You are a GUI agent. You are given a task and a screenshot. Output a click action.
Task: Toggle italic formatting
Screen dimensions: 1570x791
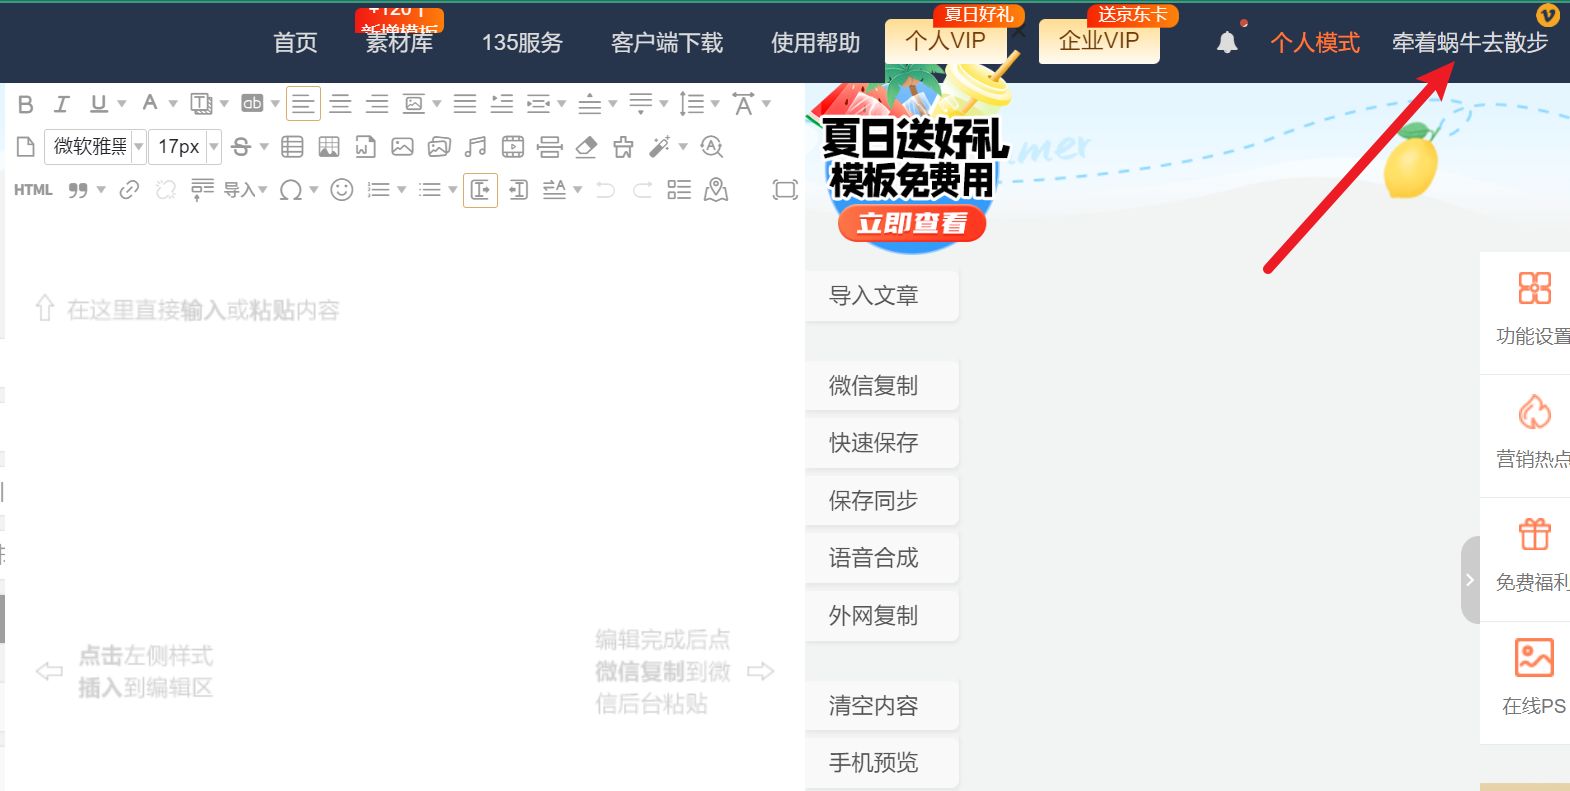pyautogui.click(x=62, y=104)
